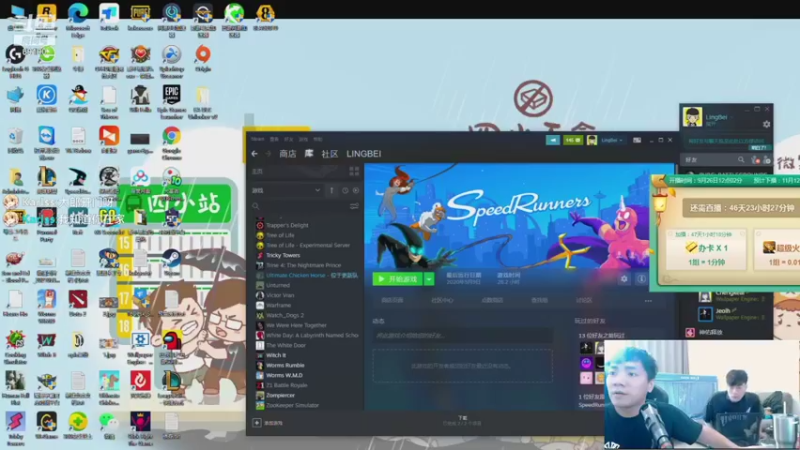Open the Steam menu
The width and height of the screenshot is (800, 450).
point(257,139)
